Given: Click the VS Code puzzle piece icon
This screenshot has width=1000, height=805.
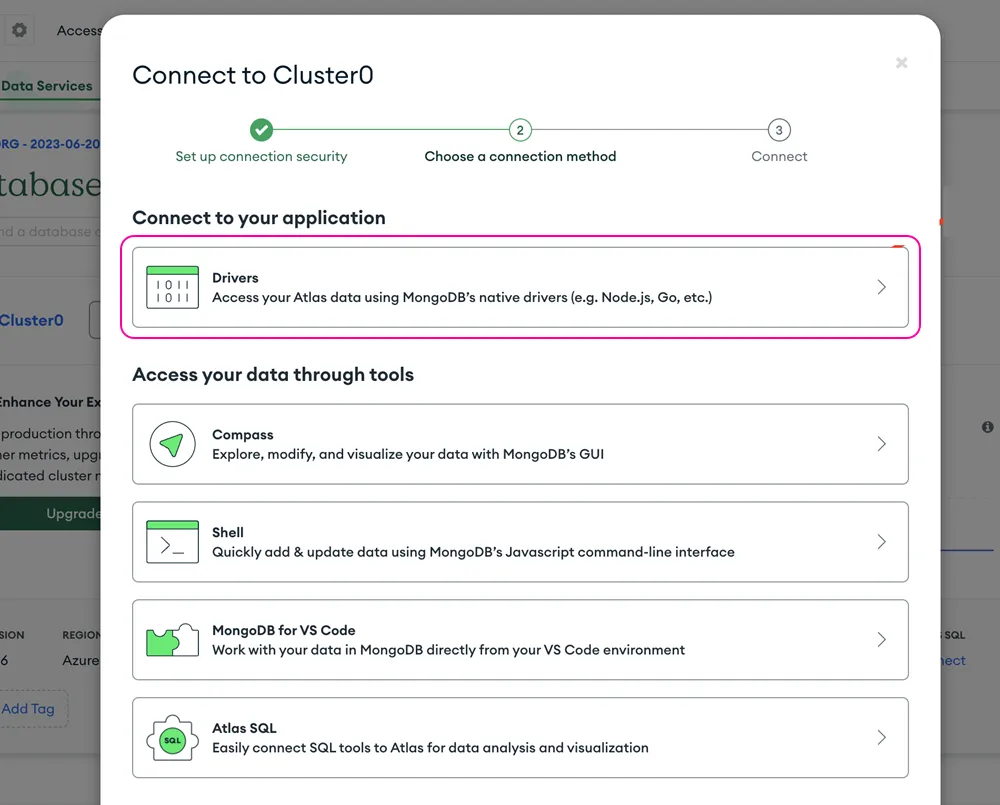Looking at the screenshot, I should [x=172, y=640].
